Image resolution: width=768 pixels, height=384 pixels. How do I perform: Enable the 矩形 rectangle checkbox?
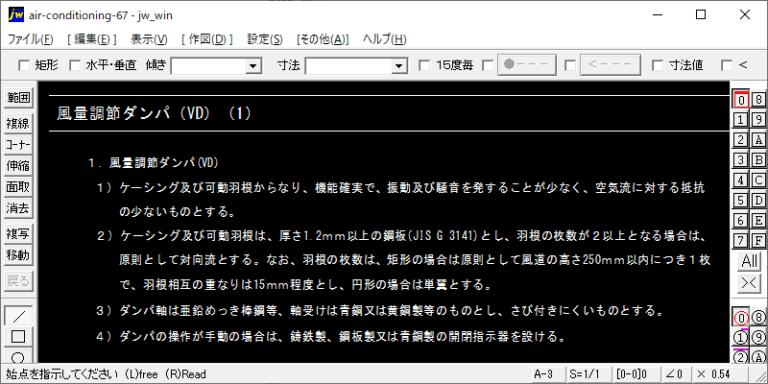point(24,65)
